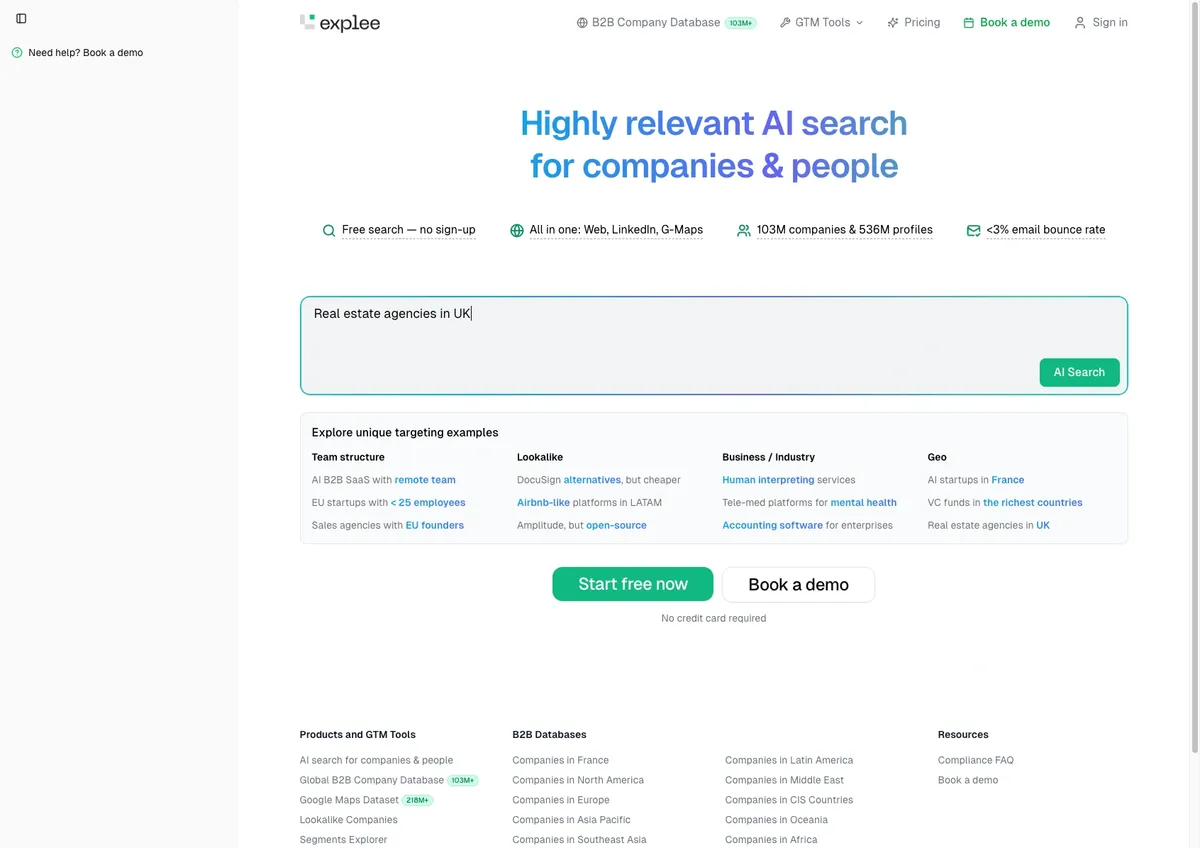Click the user icon beside Sign in
The height and width of the screenshot is (848, 1200).
pyautogui.click(x=1080, y=22)
